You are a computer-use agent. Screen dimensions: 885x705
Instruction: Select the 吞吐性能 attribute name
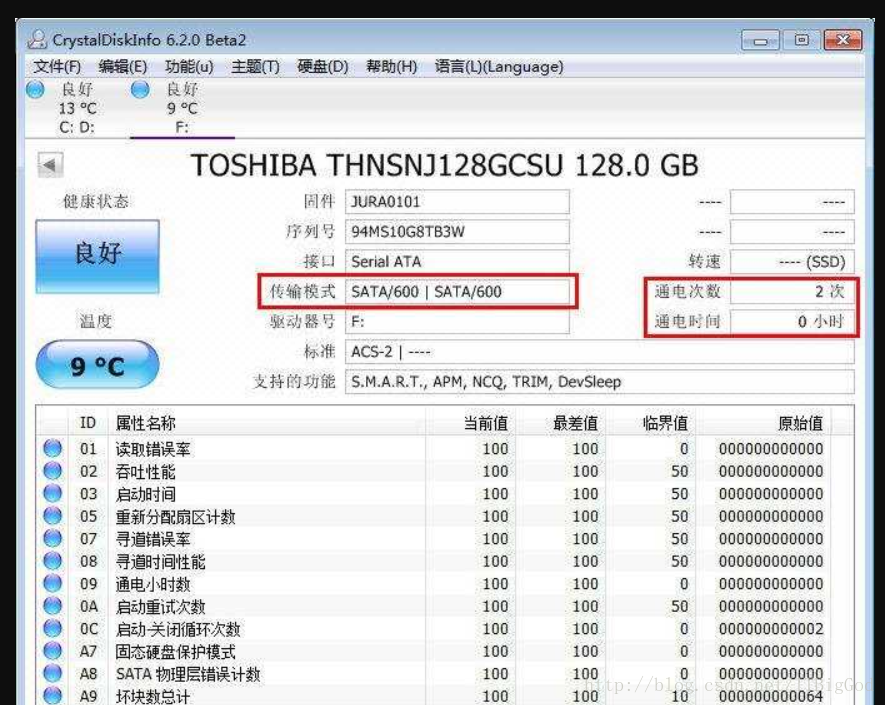point(146,472)
